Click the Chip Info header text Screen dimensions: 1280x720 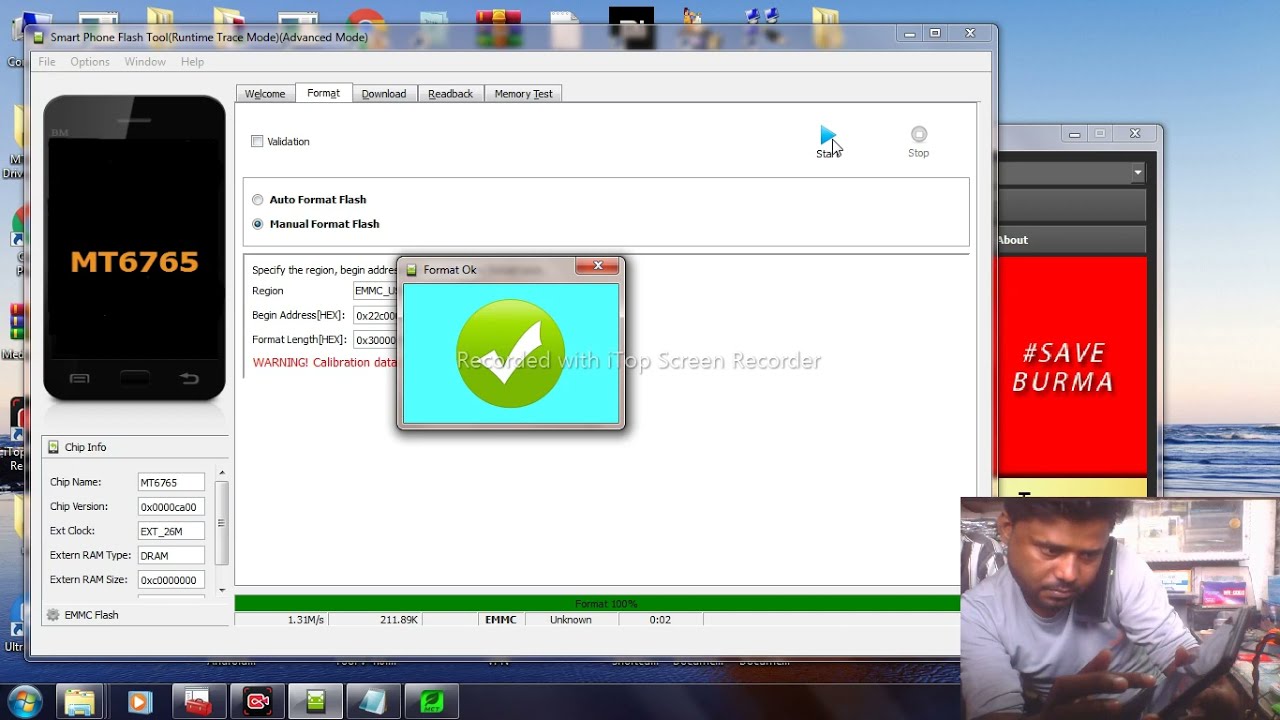tap(85, 447)
